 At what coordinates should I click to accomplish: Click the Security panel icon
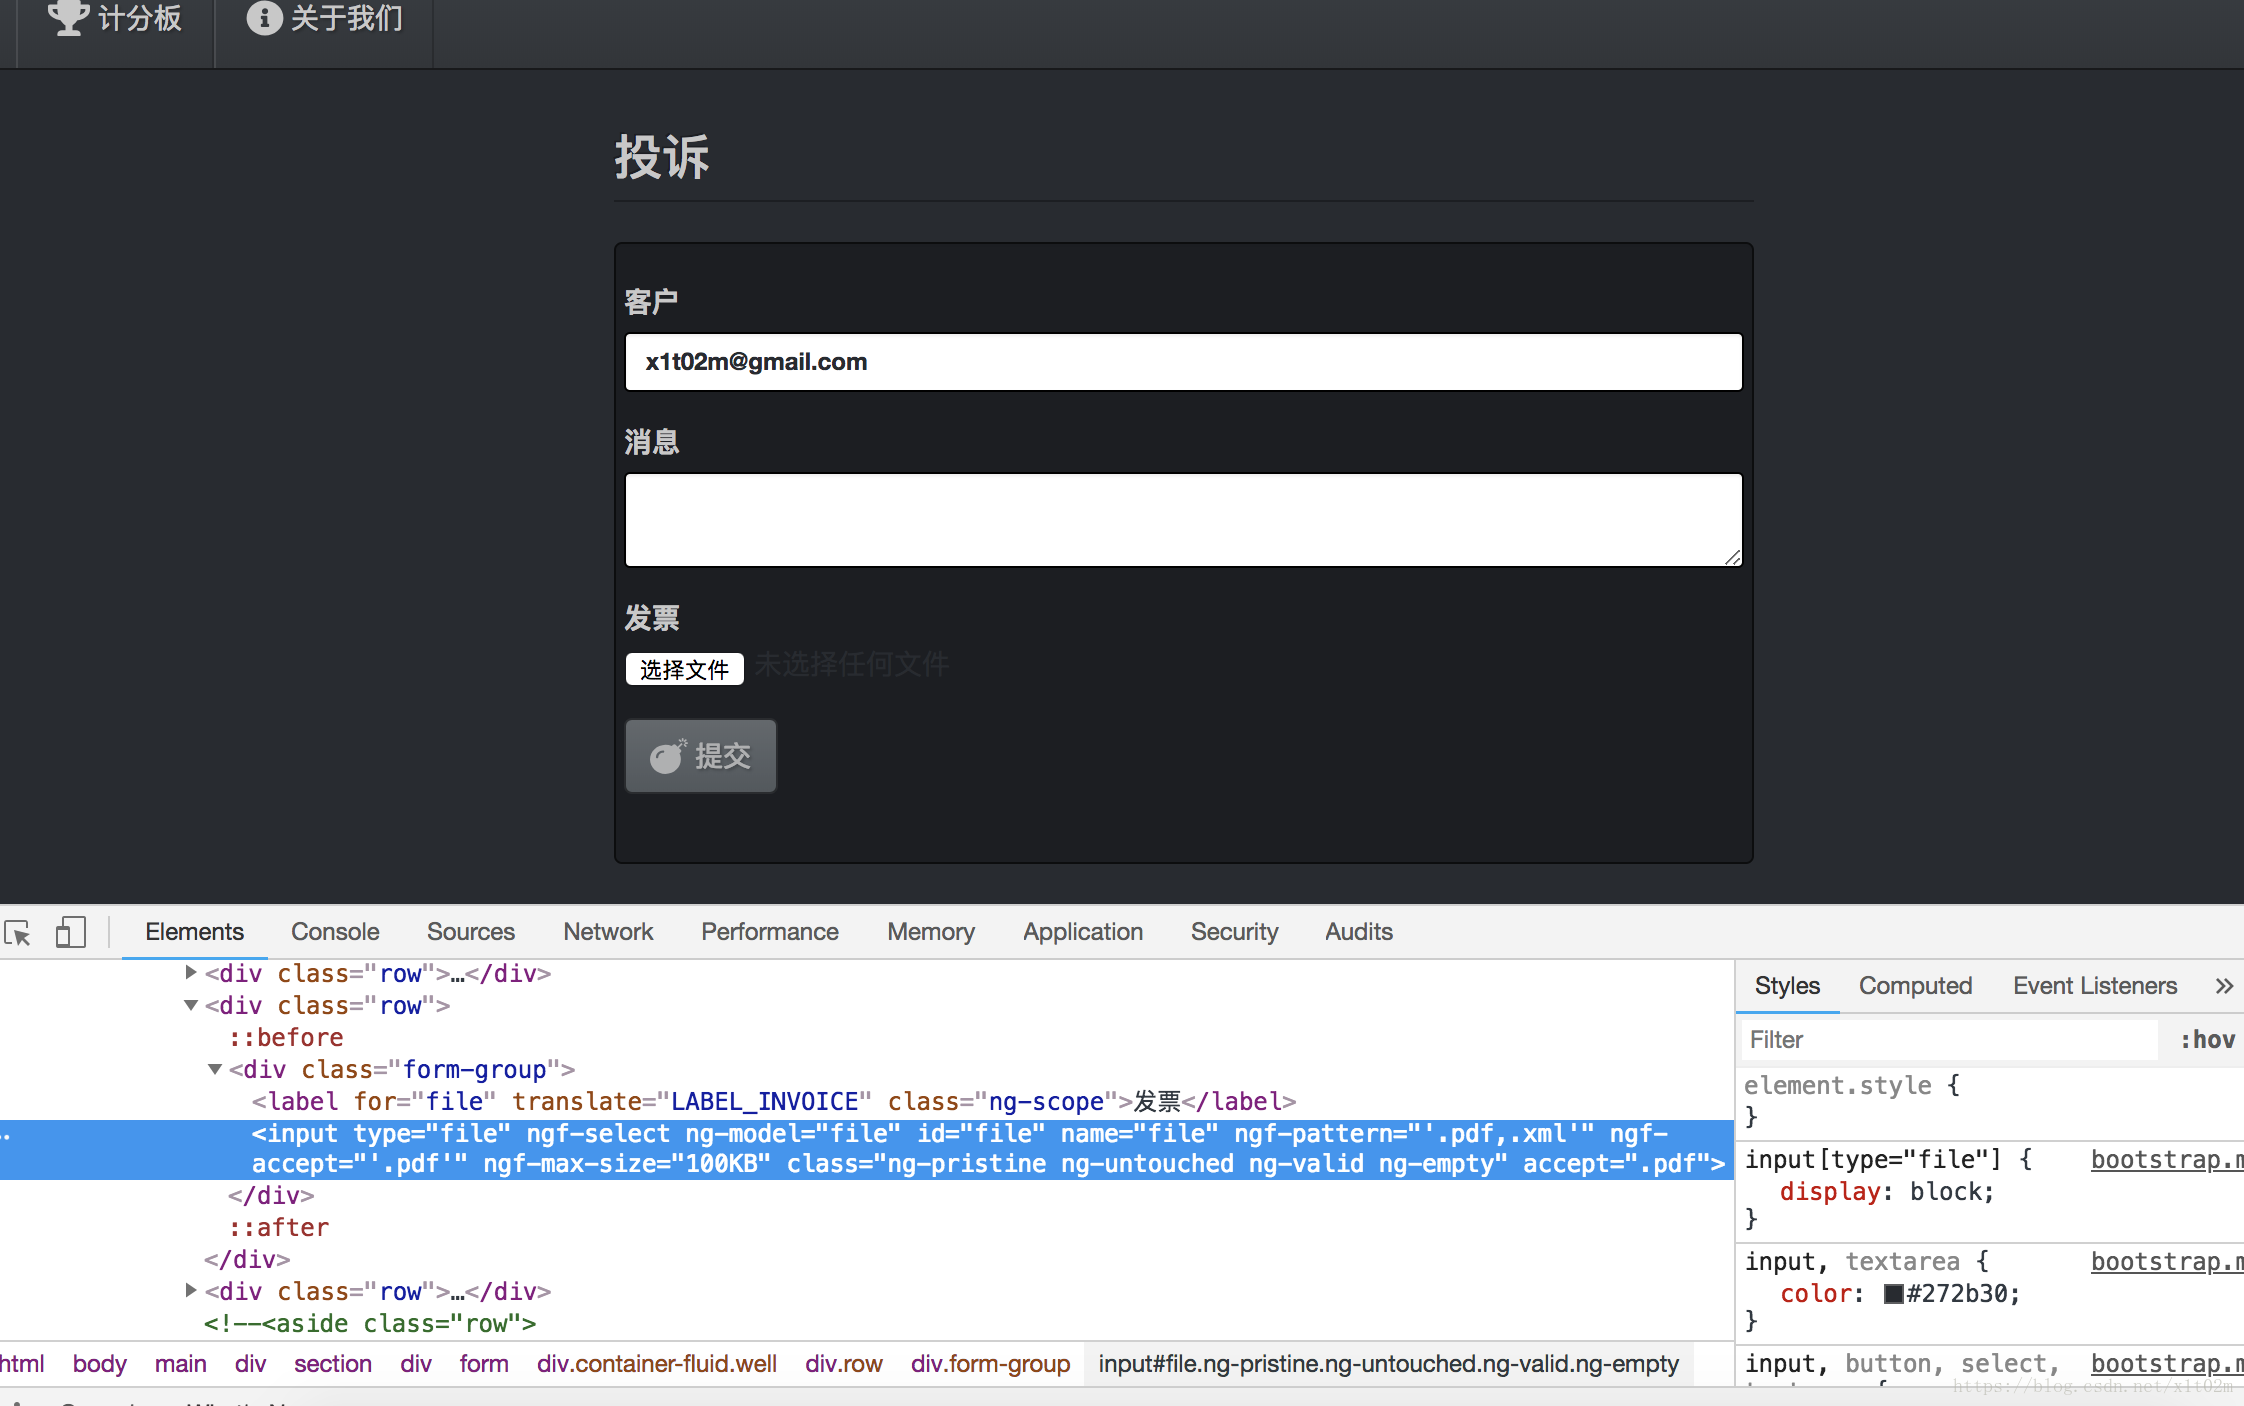click(1234, 930)
